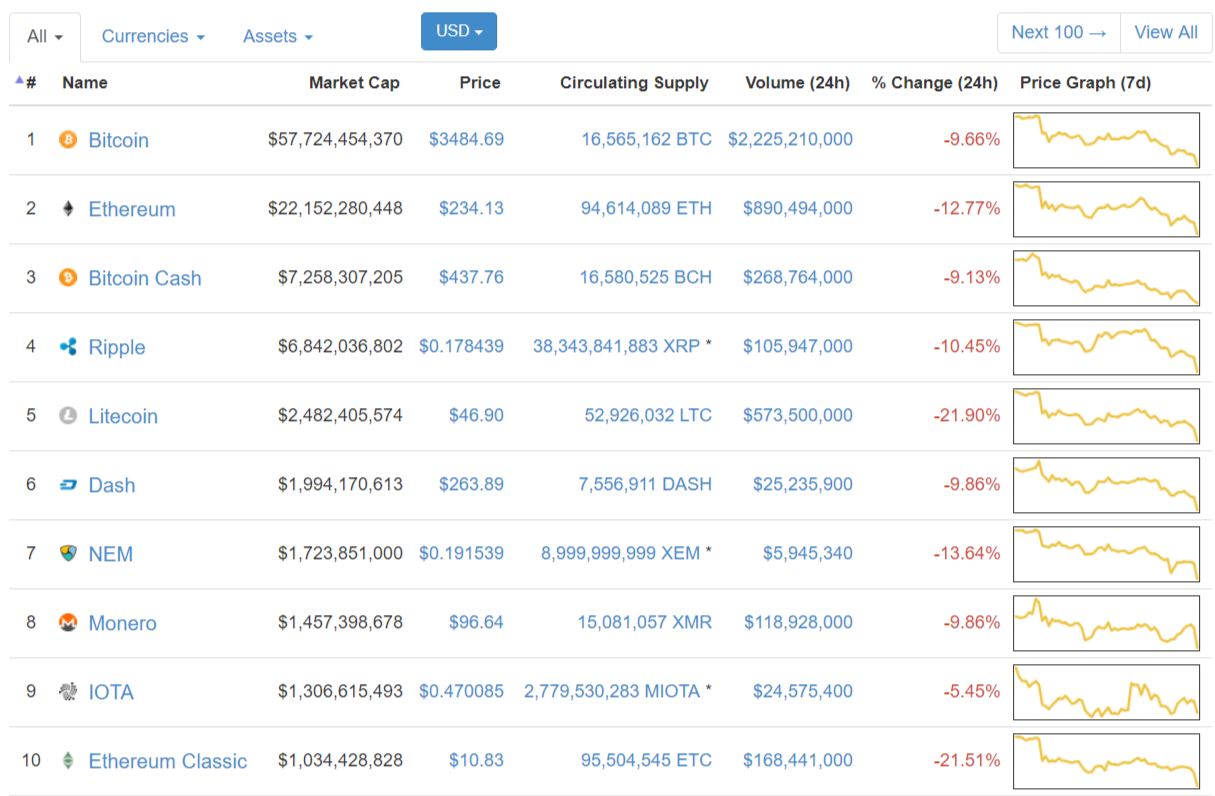
Task: Select the All tab
Action: tap(45, 37)
